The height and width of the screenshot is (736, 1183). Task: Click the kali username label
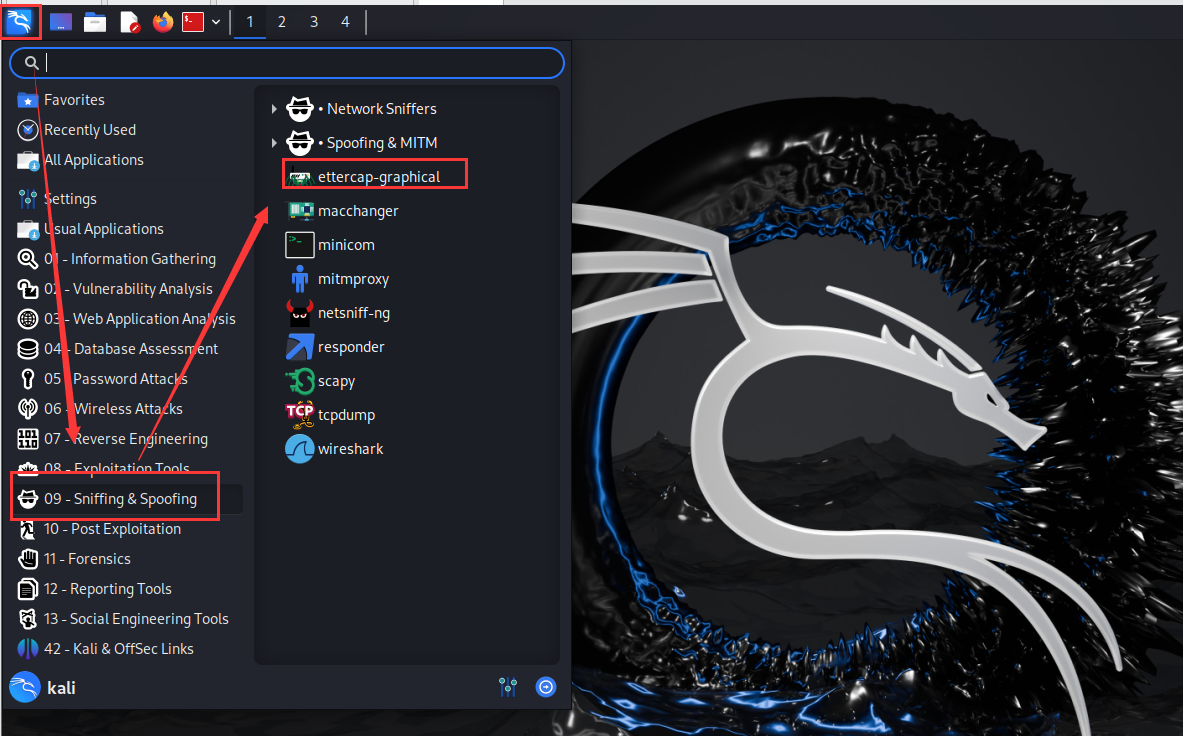pos(61,688)
